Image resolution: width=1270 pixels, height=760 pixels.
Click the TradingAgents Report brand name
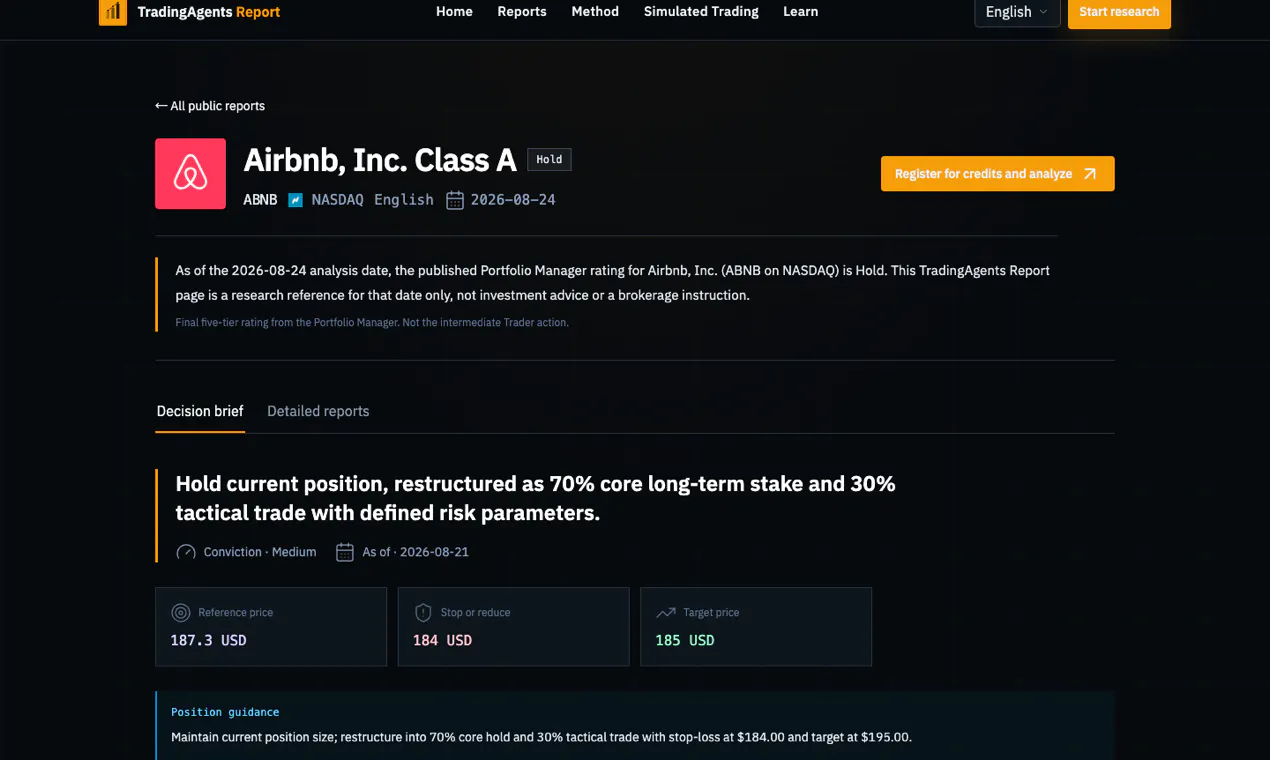208,12
